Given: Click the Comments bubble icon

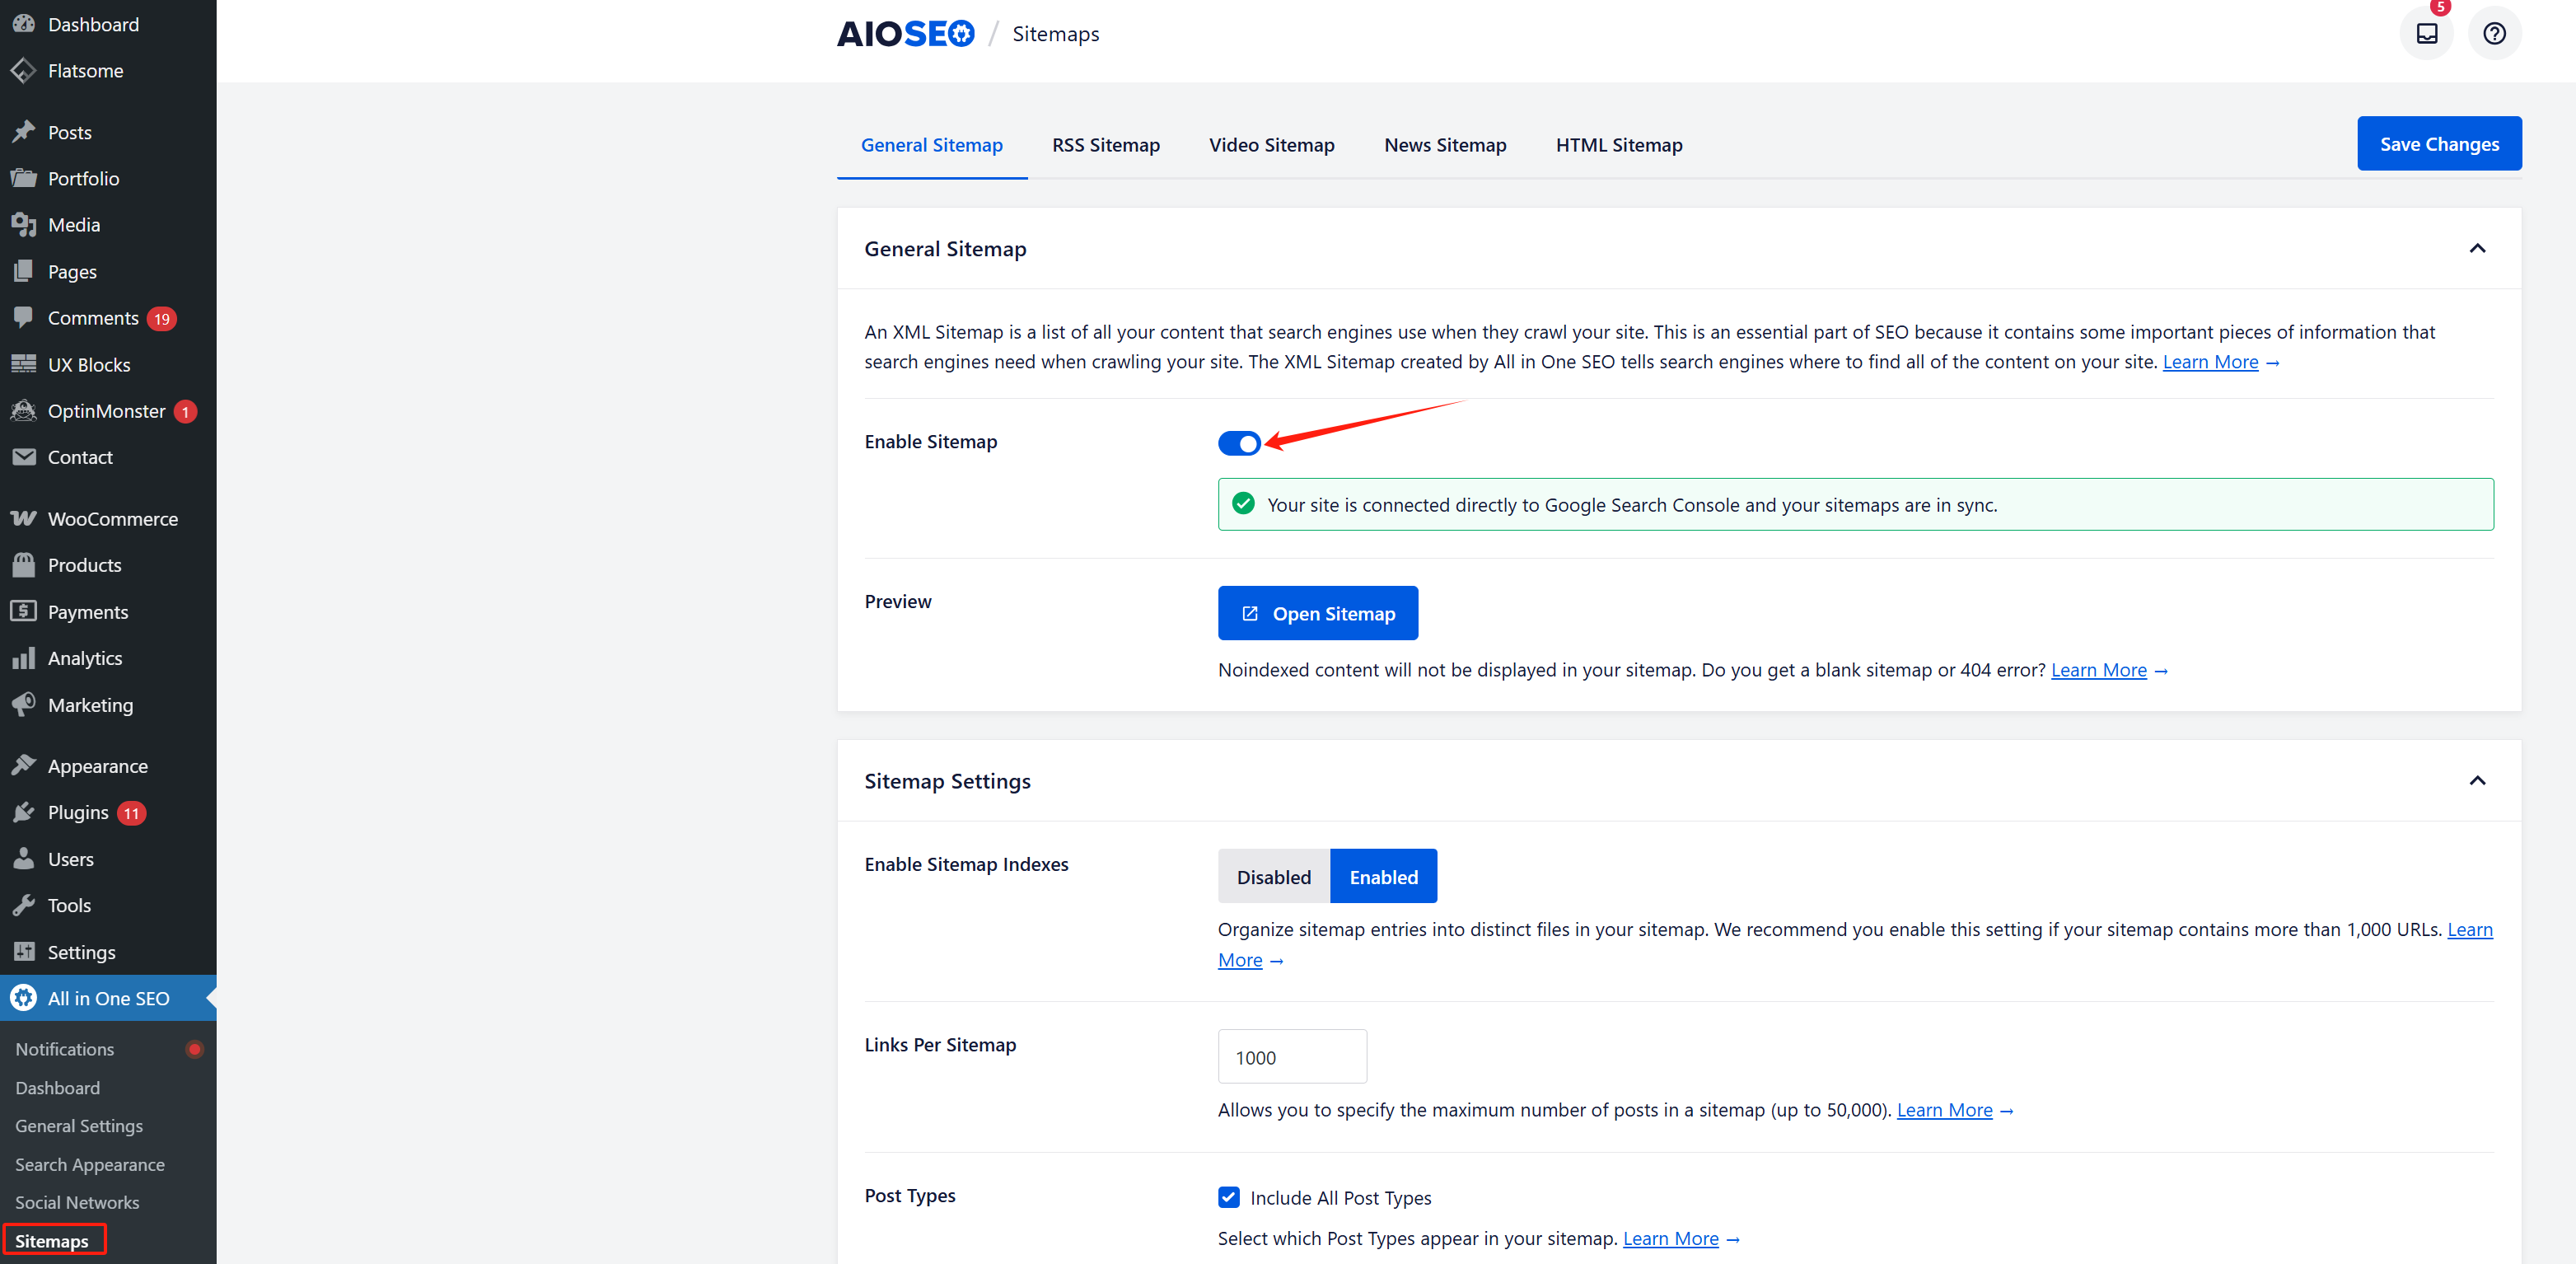Looking at the screenshot, I should 24,317.
